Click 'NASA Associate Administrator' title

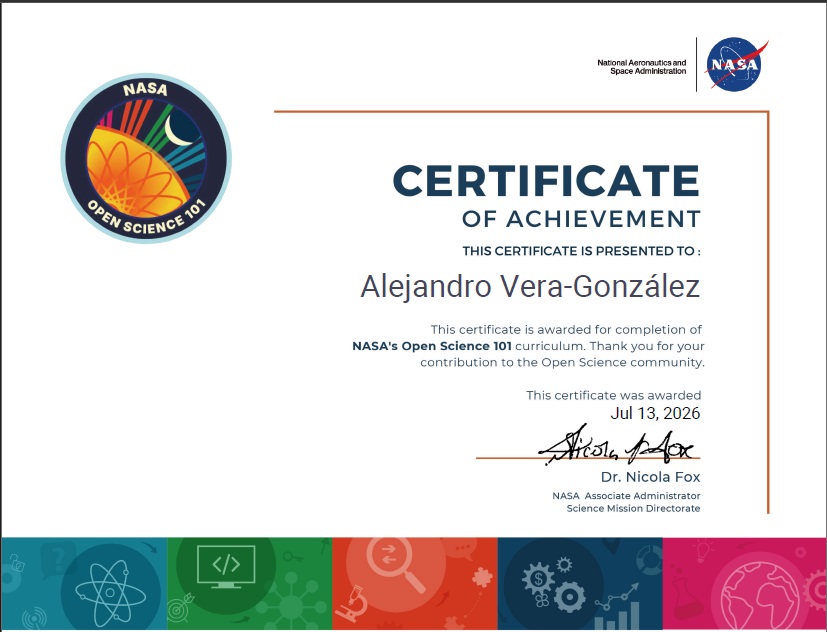pos(626,496)
